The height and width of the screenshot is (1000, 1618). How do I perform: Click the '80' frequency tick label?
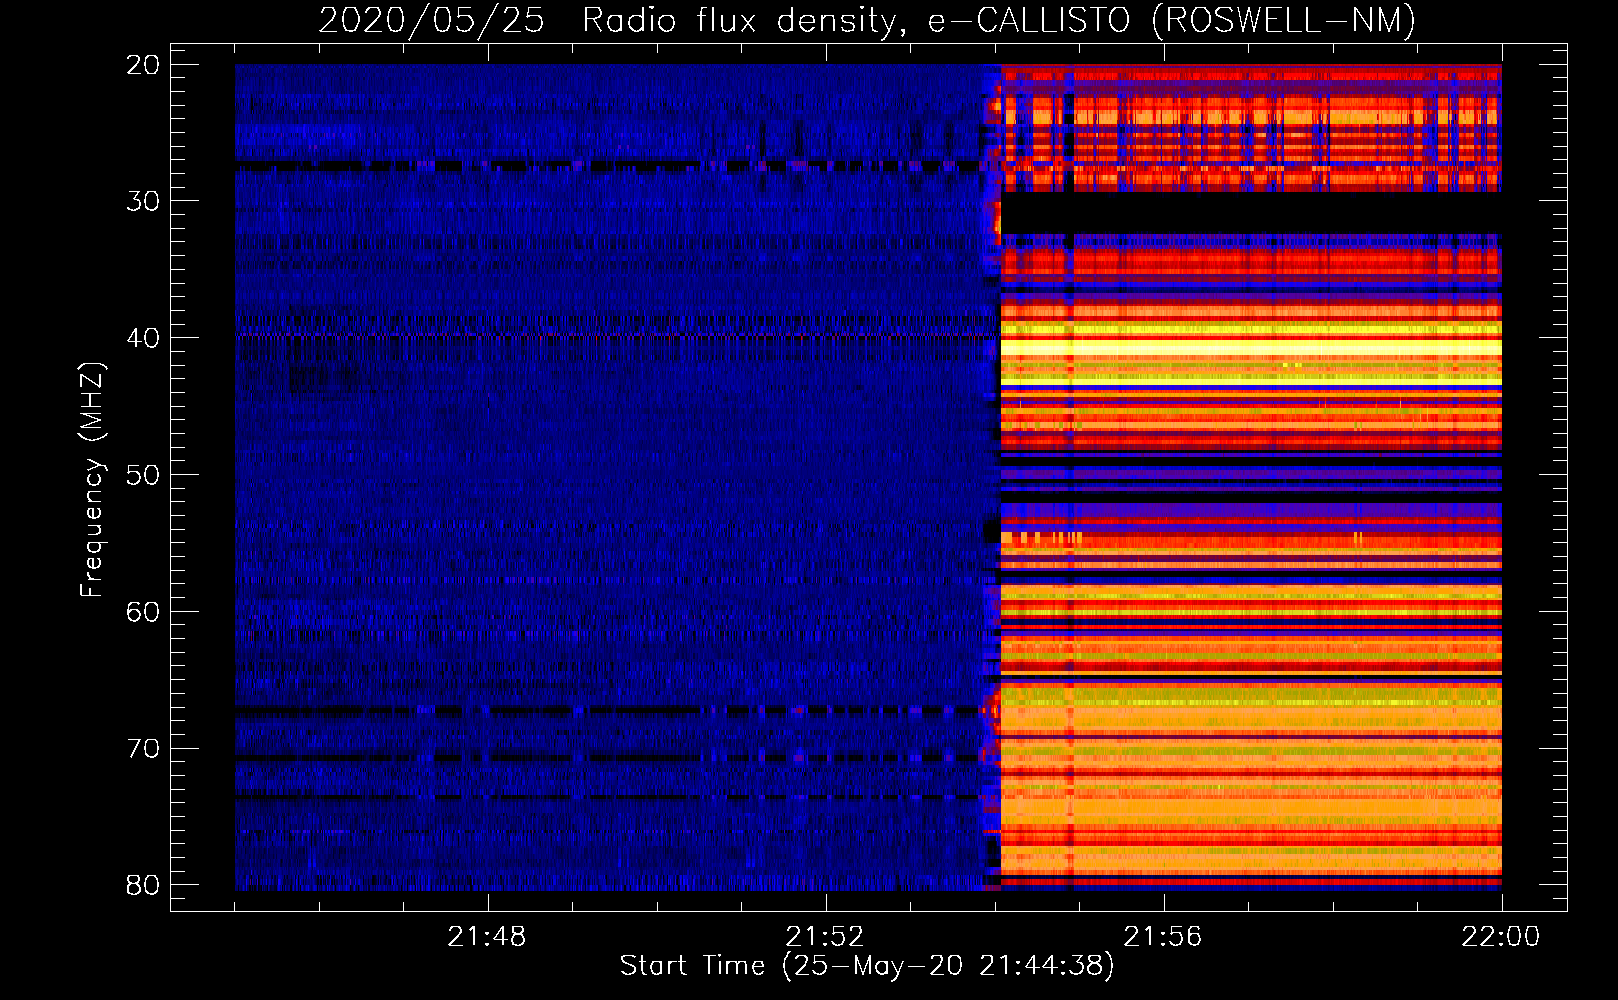click(143, 886)
